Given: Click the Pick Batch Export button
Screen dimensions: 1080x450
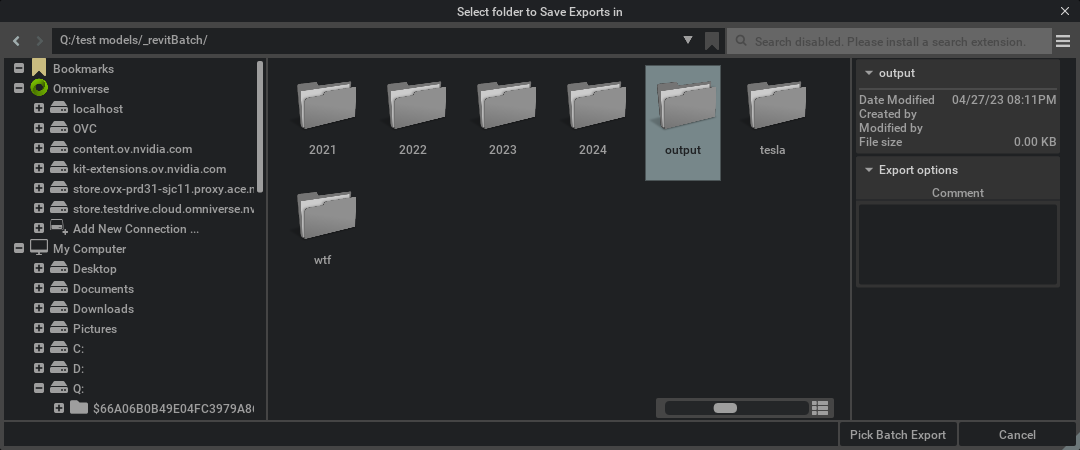Looking at the screenshot, I should coord(897,435).
